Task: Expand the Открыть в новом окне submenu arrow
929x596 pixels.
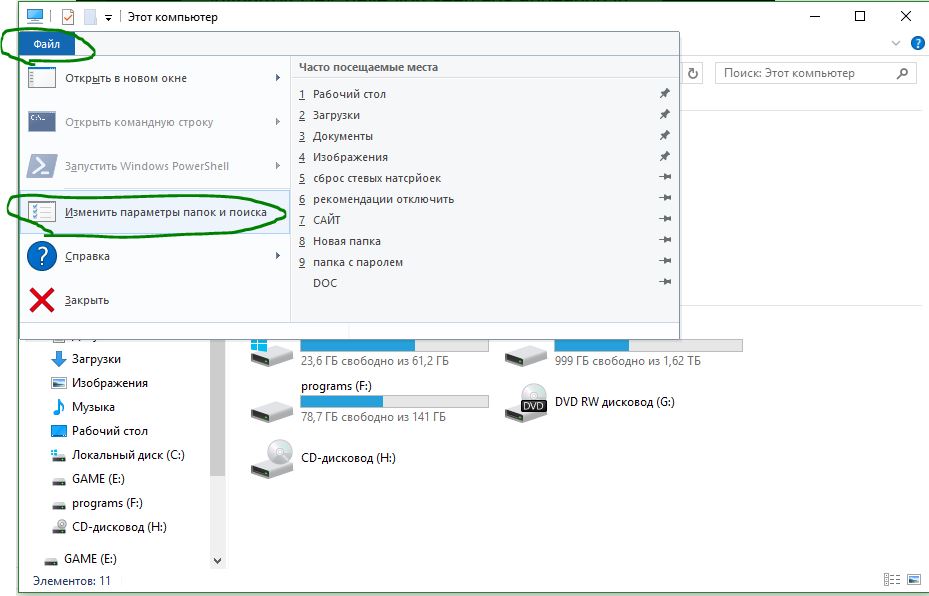Action: coord(278,78)
